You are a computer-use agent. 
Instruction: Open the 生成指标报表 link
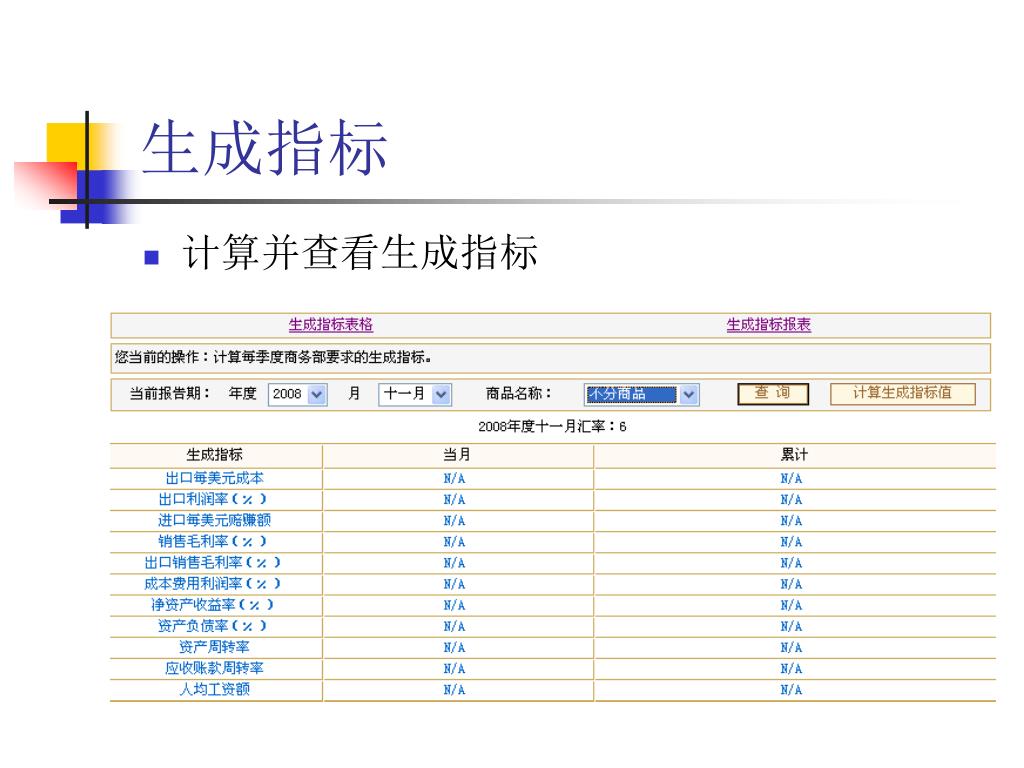click(769, 325)
